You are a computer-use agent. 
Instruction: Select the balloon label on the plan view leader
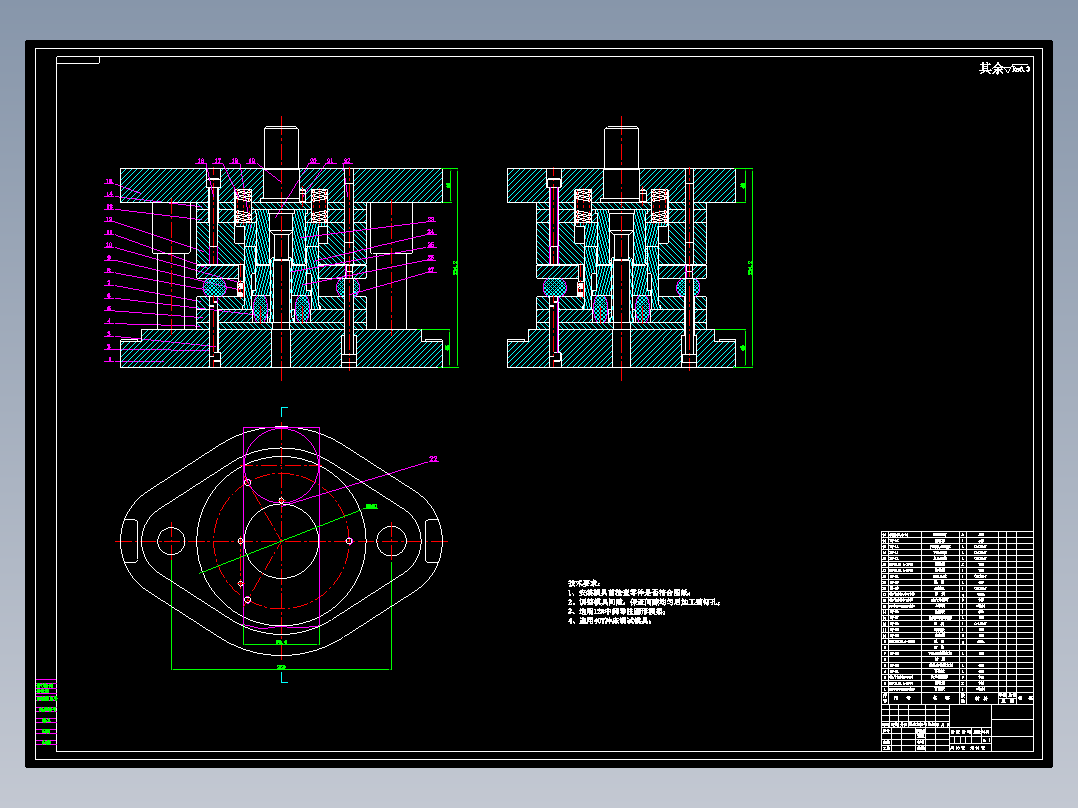(x=433, y=459)
